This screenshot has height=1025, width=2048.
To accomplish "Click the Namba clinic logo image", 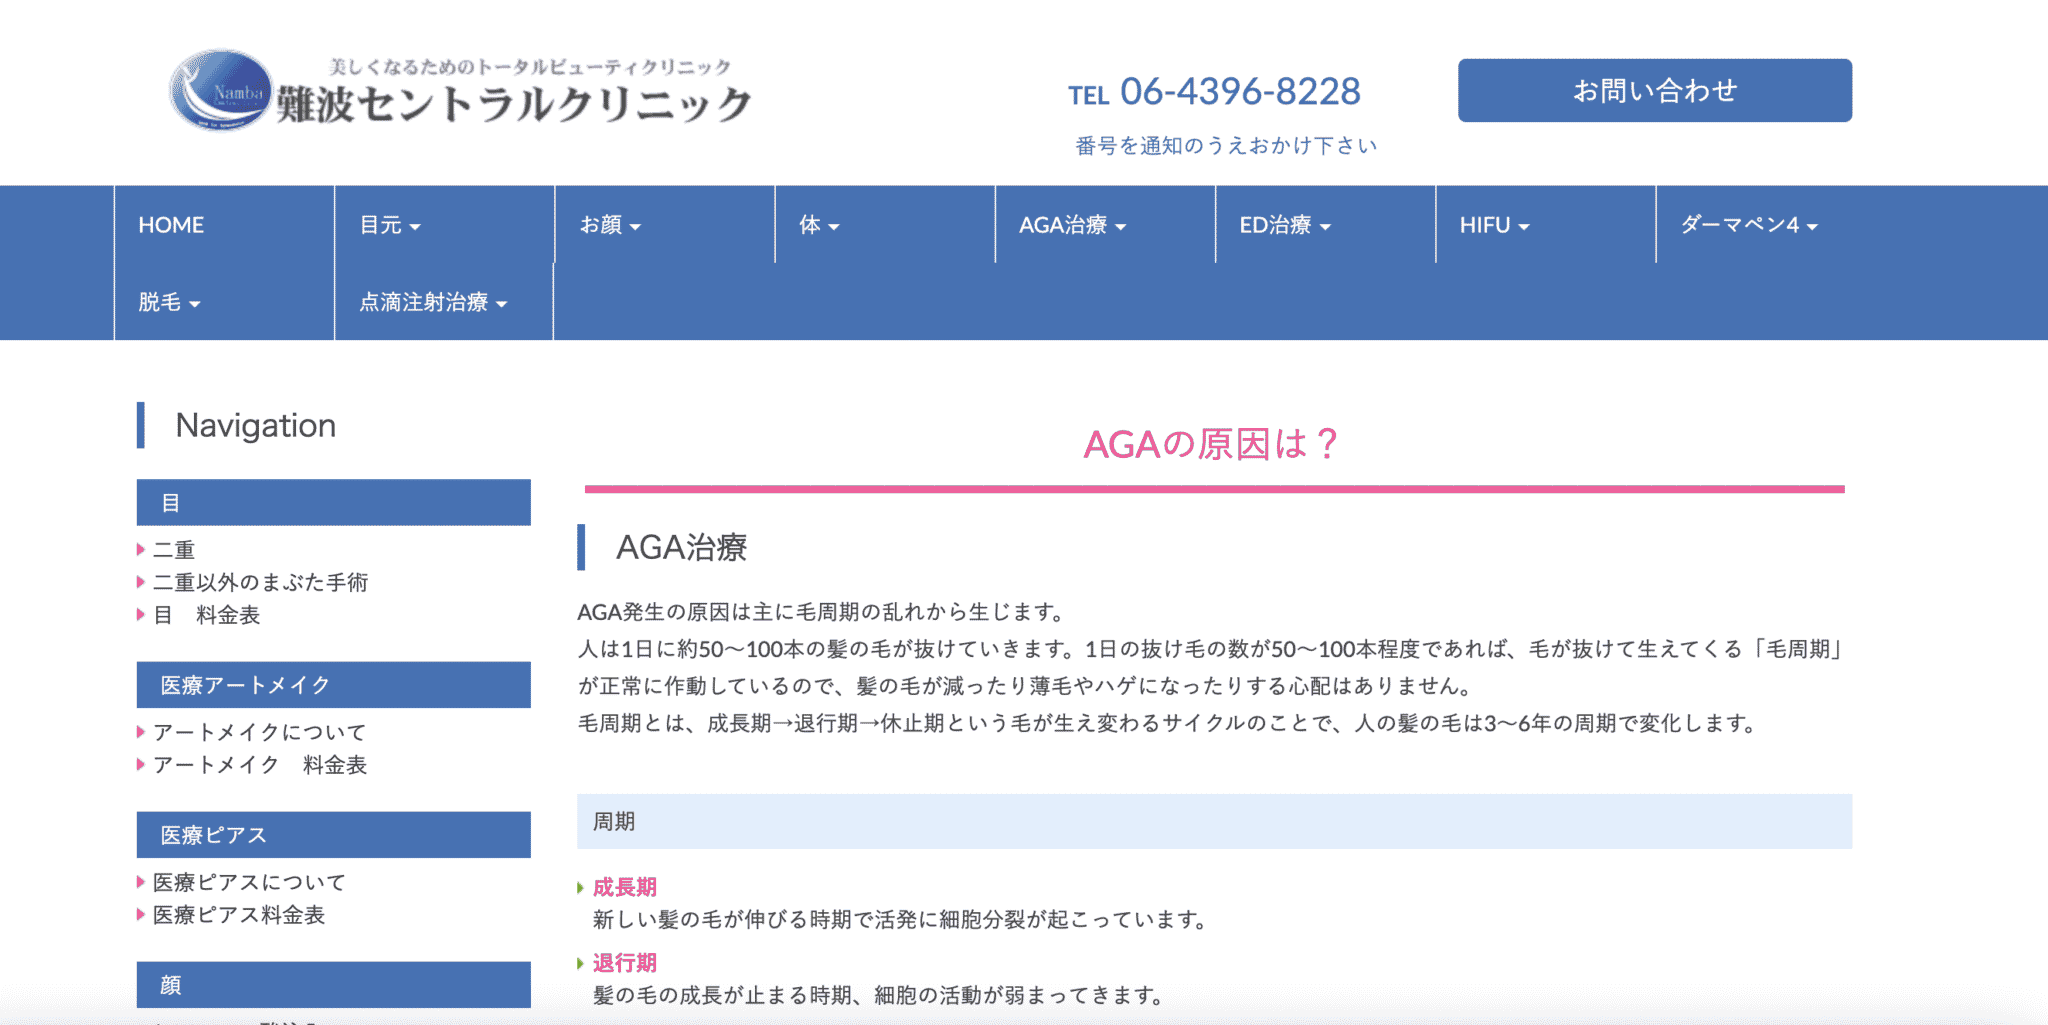I will (460, 92).
